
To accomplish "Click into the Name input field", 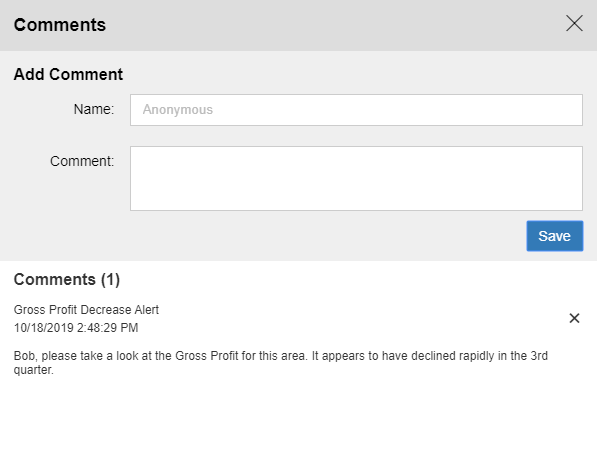I will click(356, 110).
